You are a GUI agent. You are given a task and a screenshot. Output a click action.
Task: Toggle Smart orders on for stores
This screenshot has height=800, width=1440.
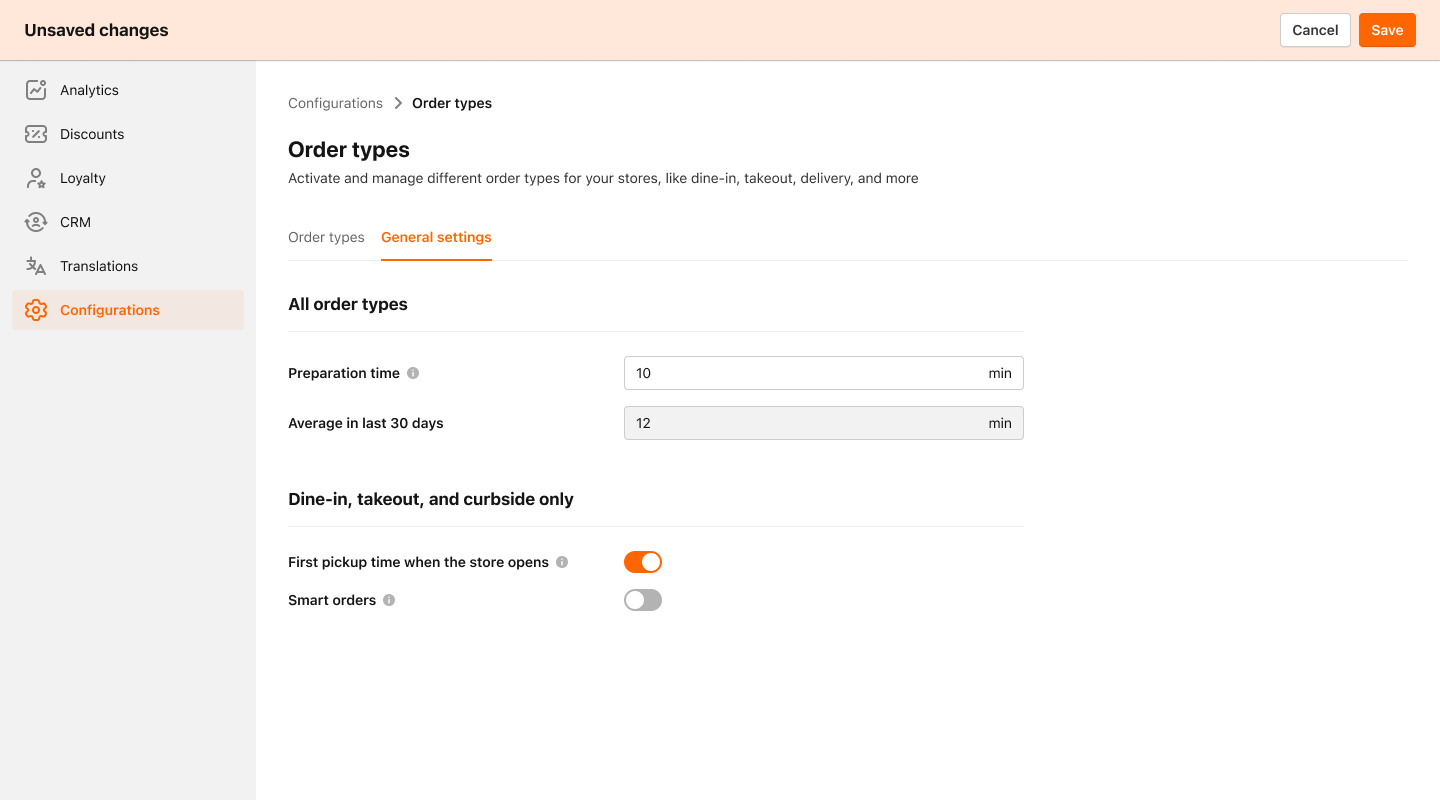[643, 600]
